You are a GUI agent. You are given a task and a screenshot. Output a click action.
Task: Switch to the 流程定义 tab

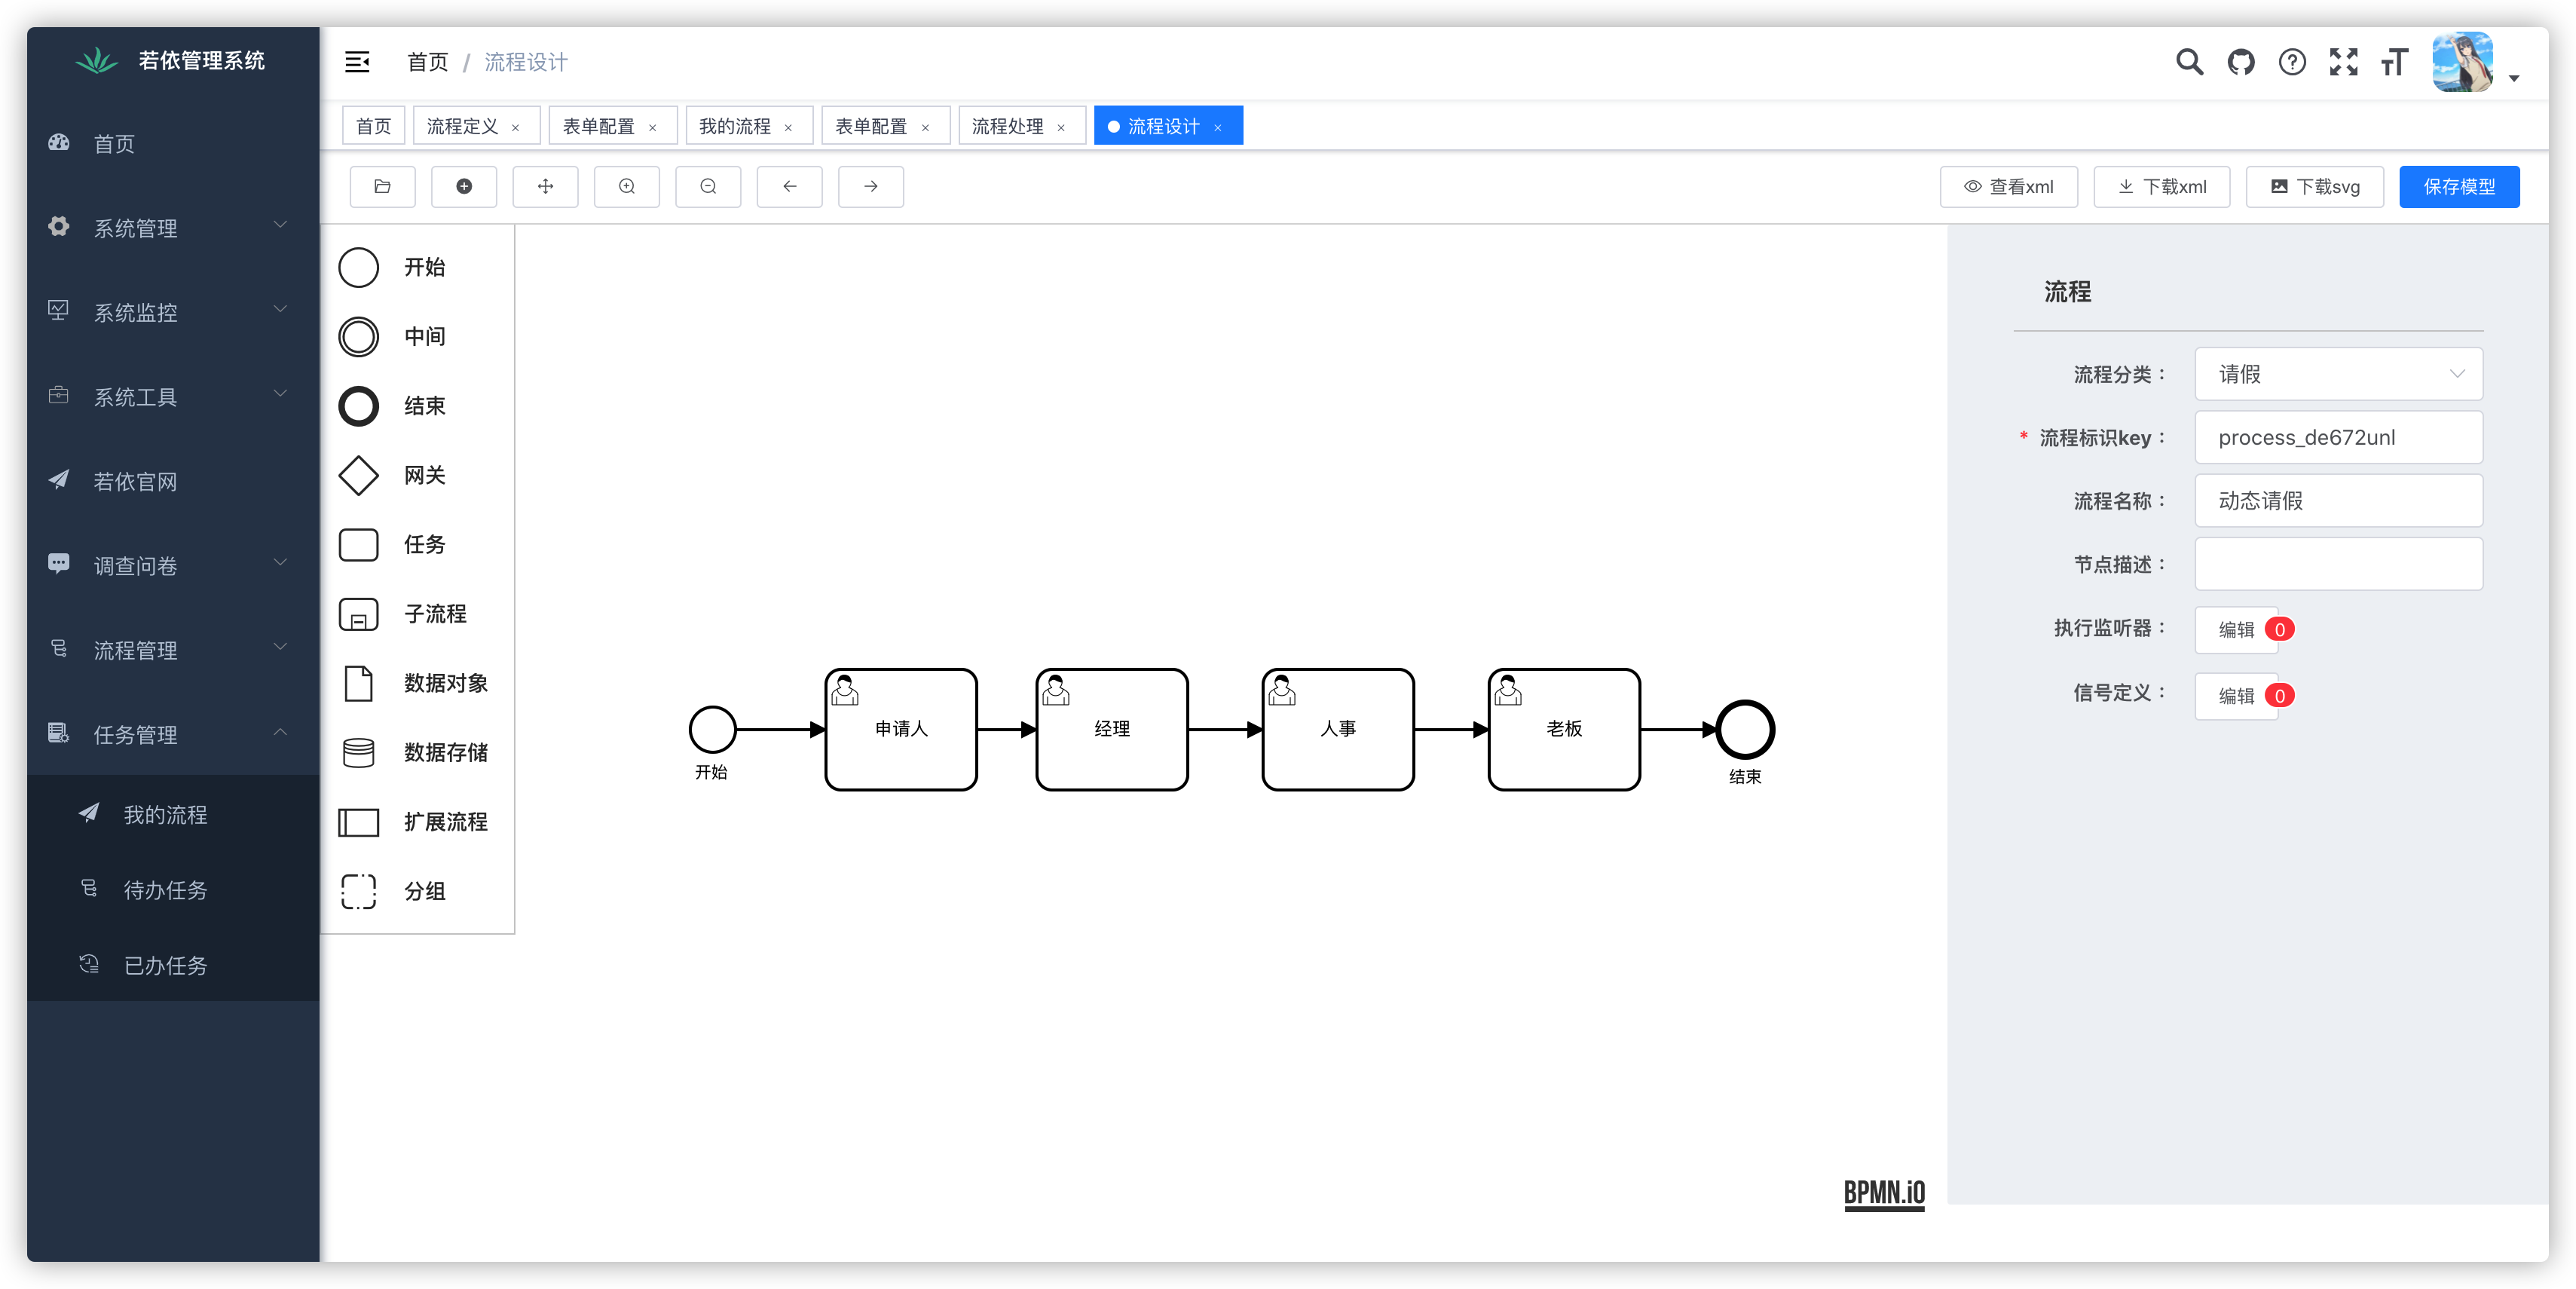[x=463, y=126]
